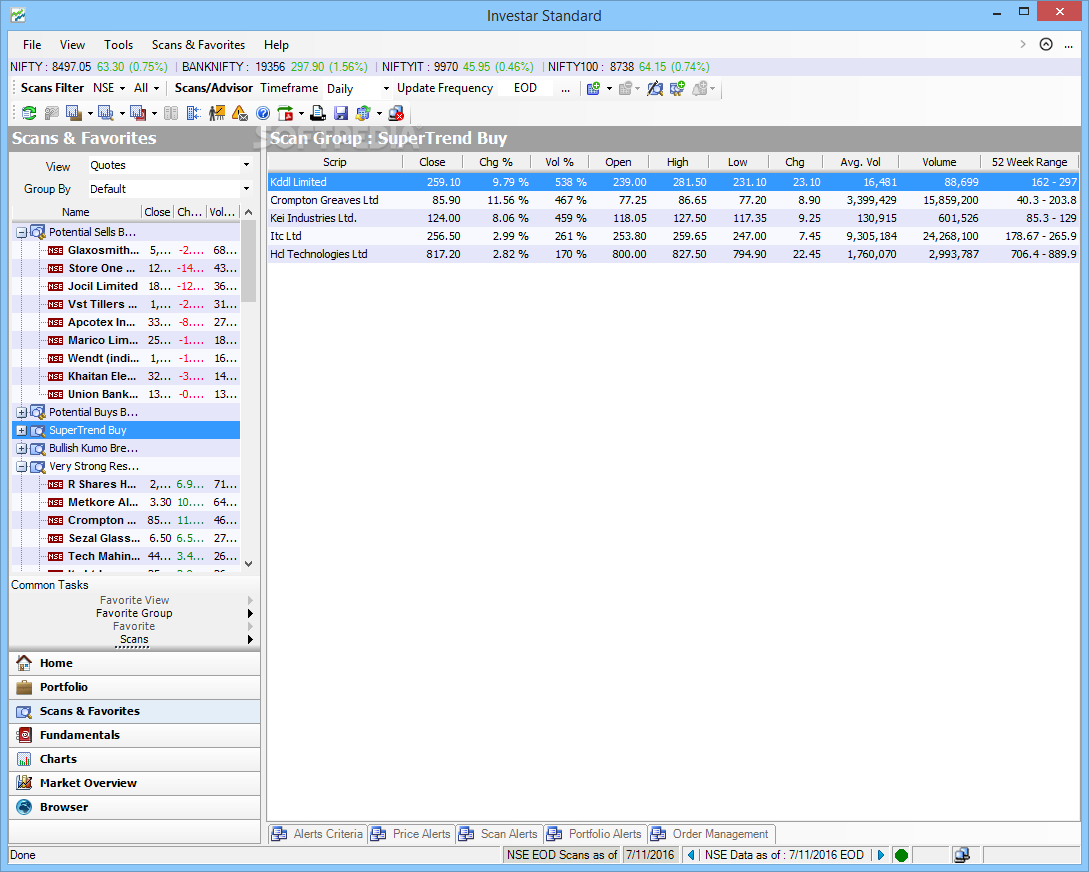Open the NSE exchange filter dropdown
The image size is (1089, 872).
[x=122, y=88]
